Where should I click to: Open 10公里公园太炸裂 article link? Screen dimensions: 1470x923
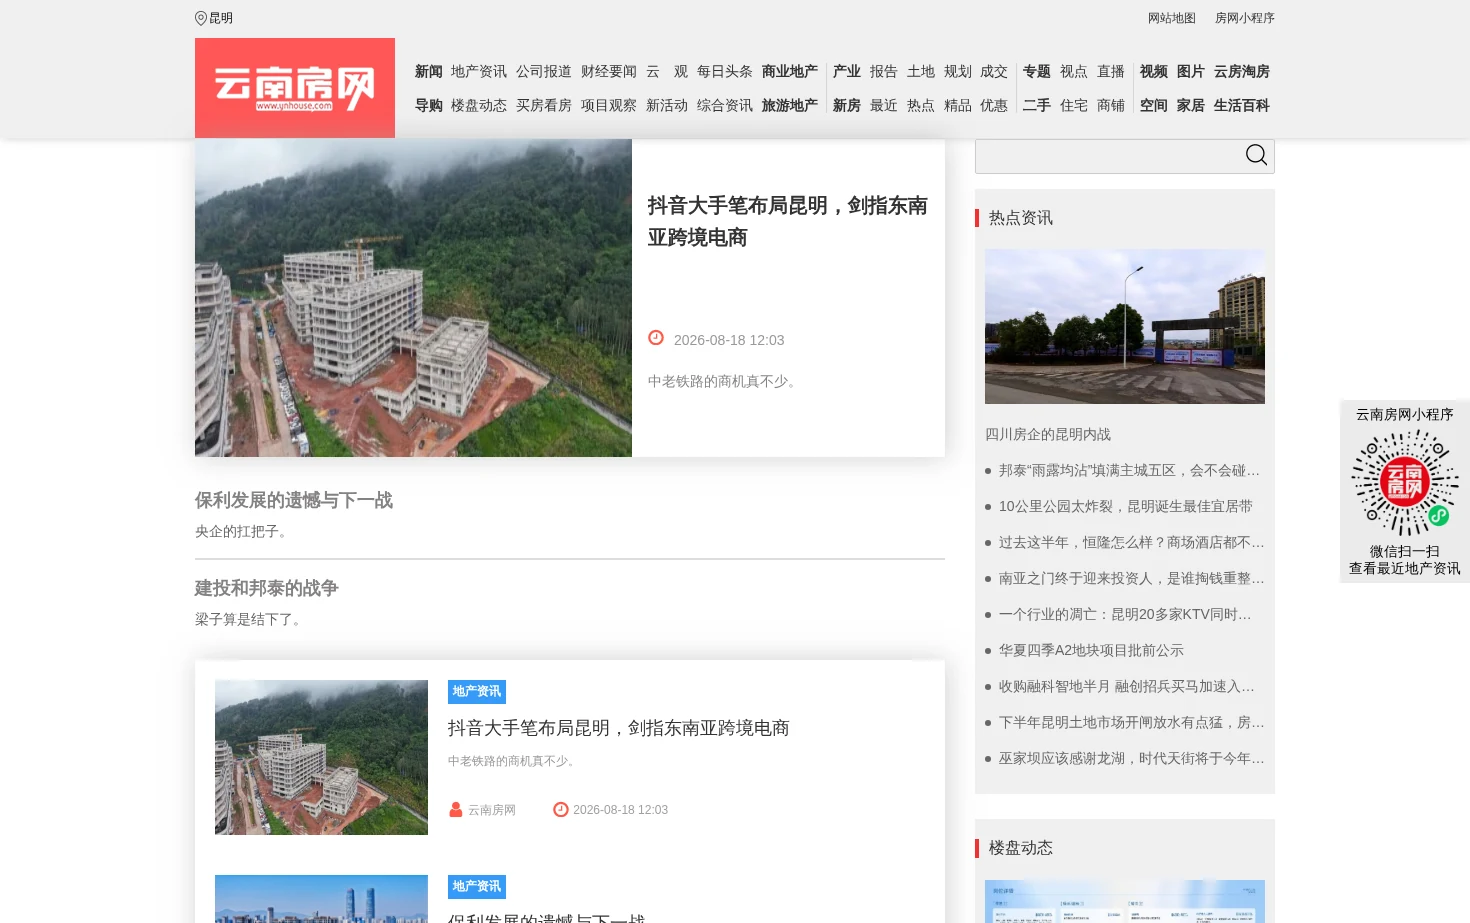(x=1126, y=506)
